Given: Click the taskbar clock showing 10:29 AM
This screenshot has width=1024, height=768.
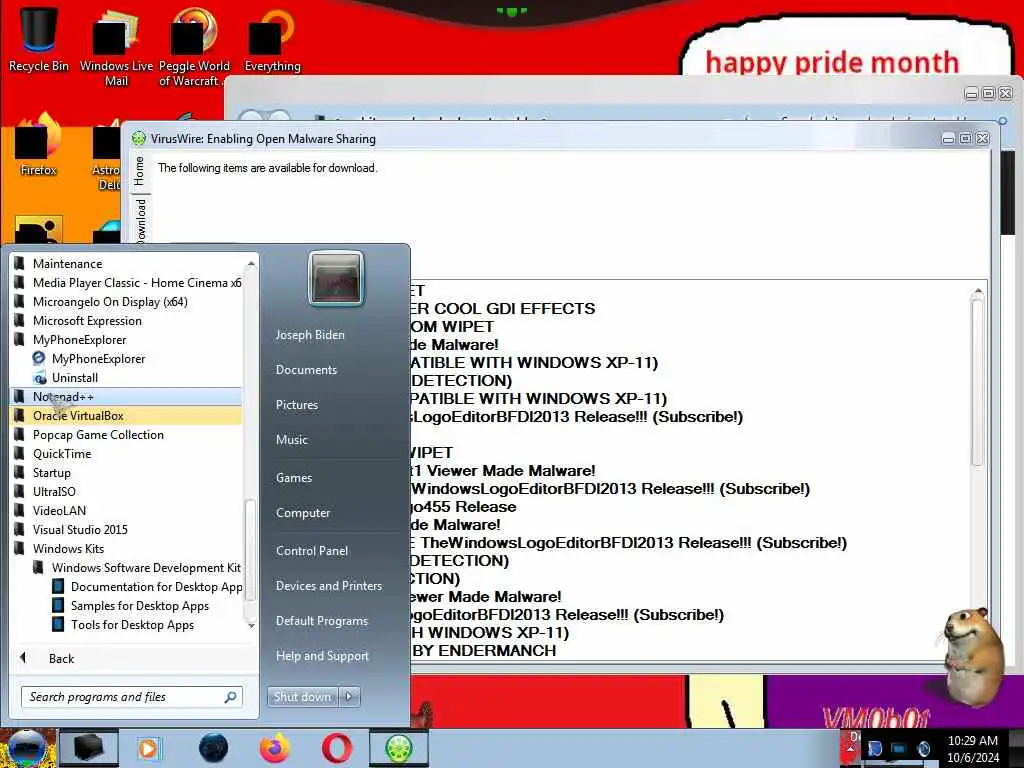Looking at the screenshot, I should point(972,748).
